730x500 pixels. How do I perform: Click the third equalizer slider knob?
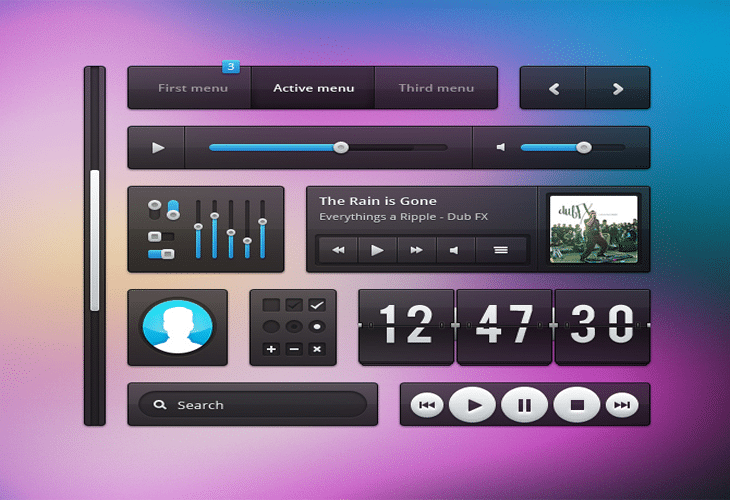(x=231, y=232)
